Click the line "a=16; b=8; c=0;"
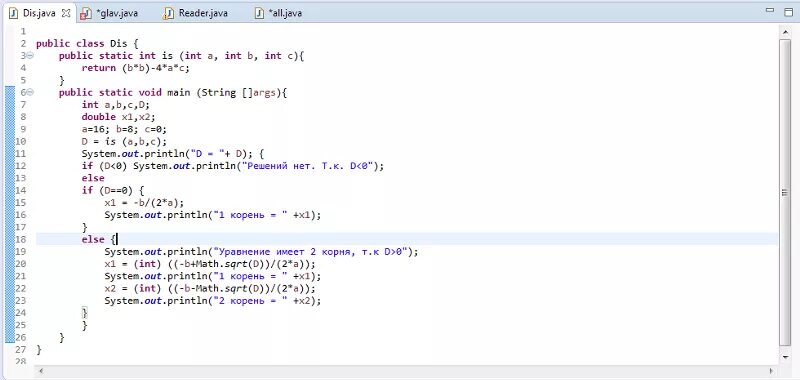Image resolution: width=800 pixels, height=380 pixels. click(x=124, y=129)
